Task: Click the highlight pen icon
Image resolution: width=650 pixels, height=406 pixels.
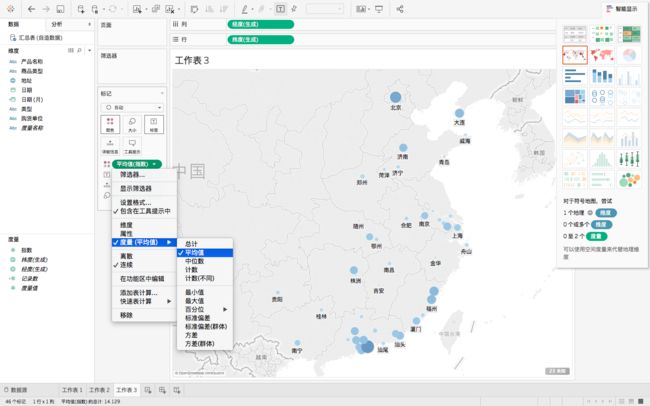Action: coord(245,9)
